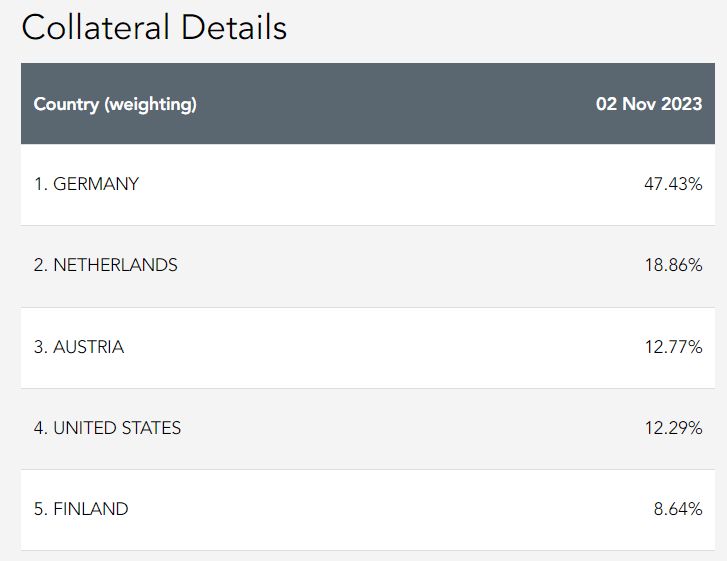
Task: Click the blank middle of table header bar
Action: (400, 104)
